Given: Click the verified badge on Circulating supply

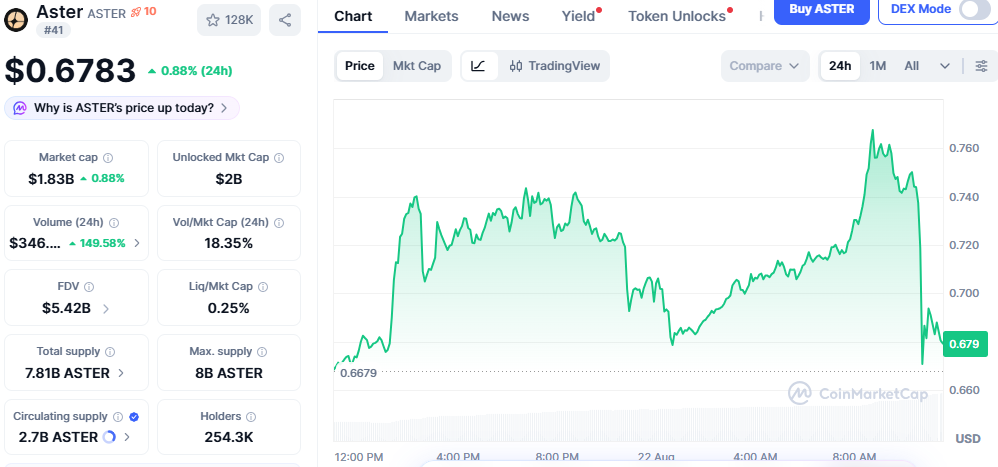Looking at the screenshot, I should coord(134,417).
